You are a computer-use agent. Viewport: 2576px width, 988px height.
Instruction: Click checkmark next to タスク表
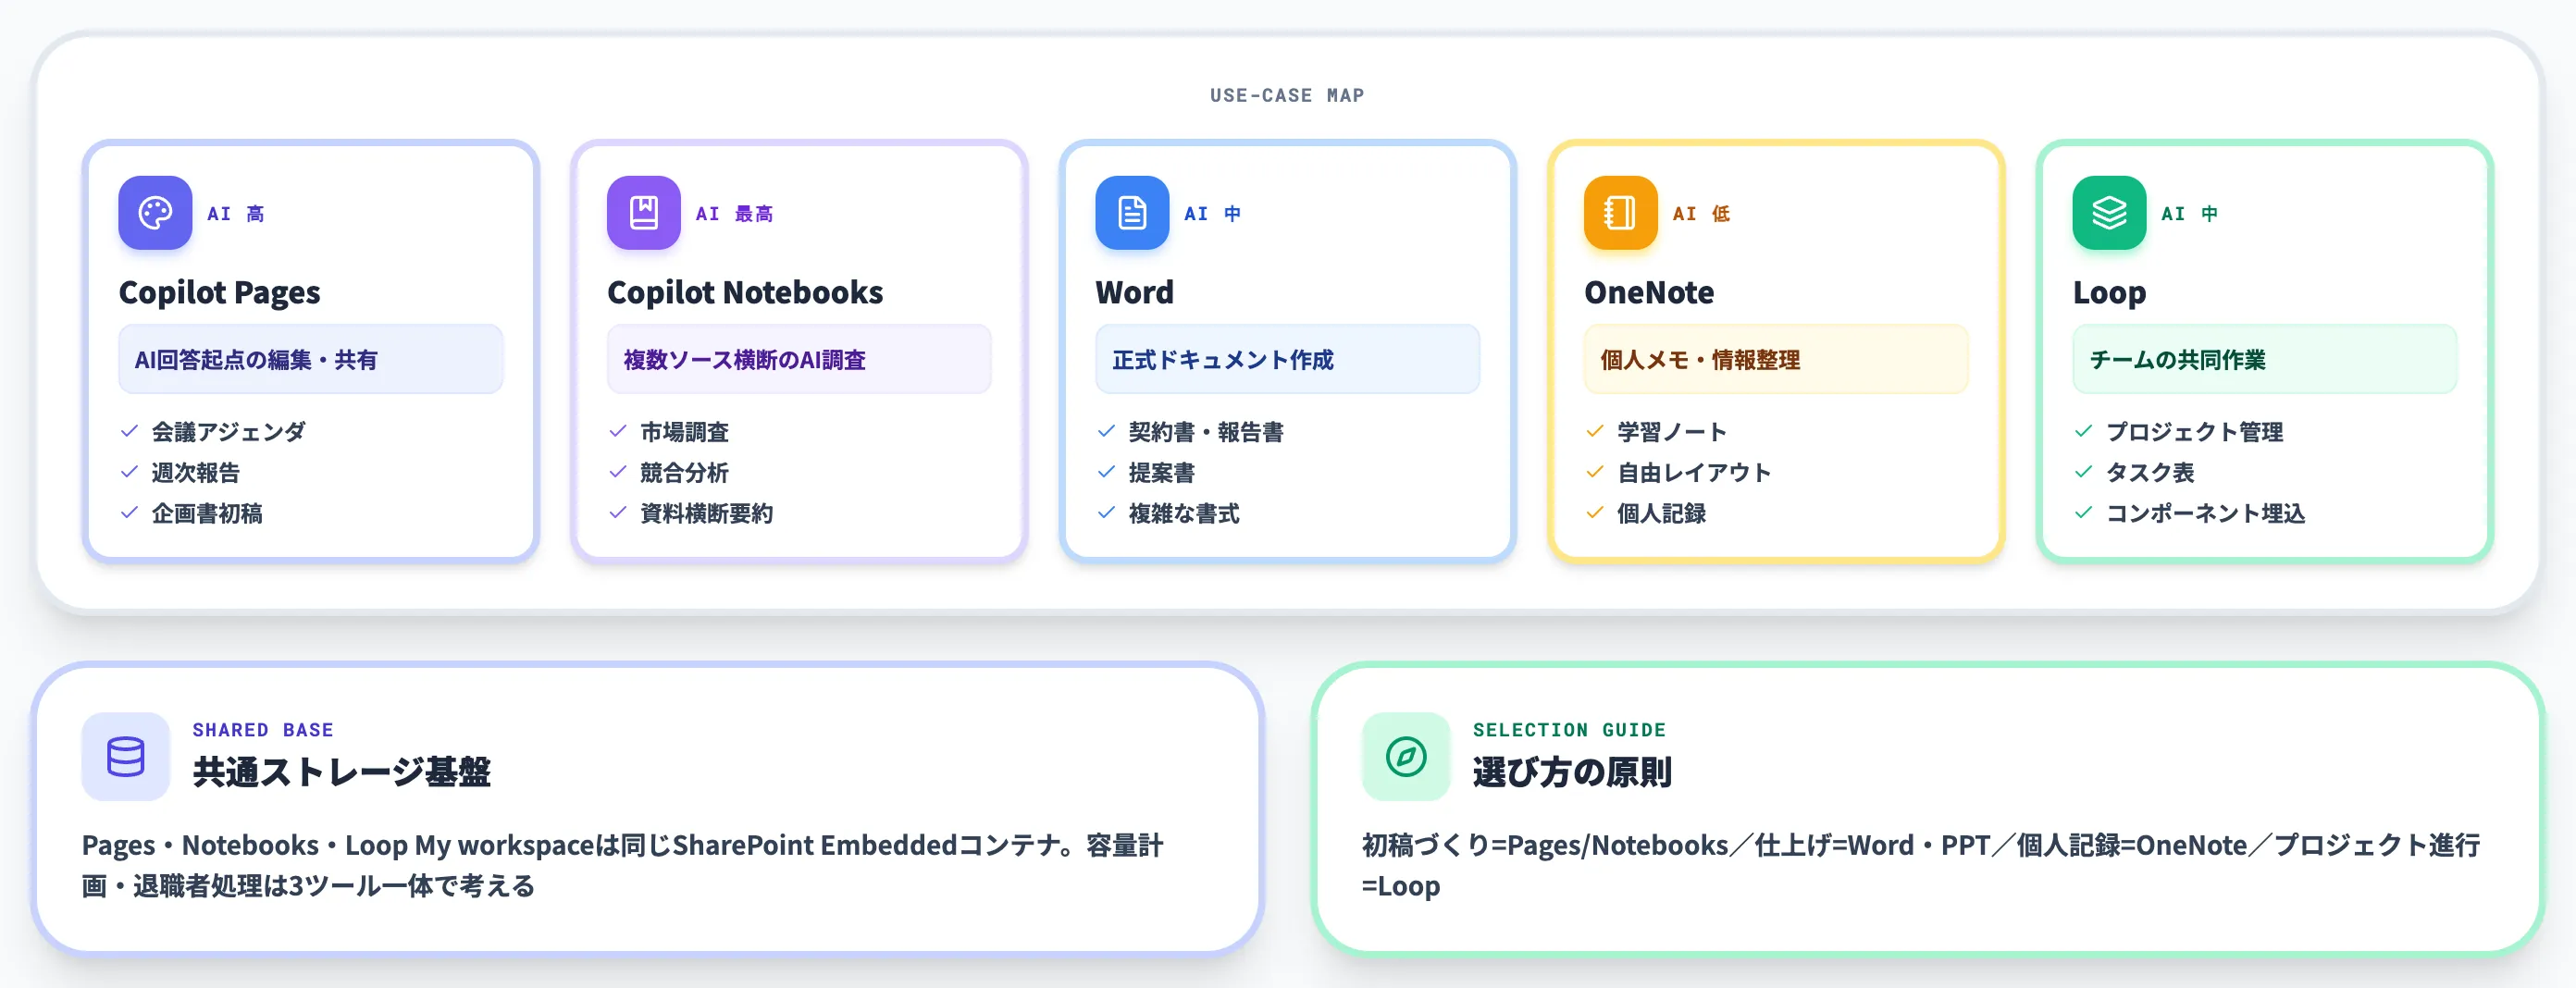click(x=2083, y=472)
